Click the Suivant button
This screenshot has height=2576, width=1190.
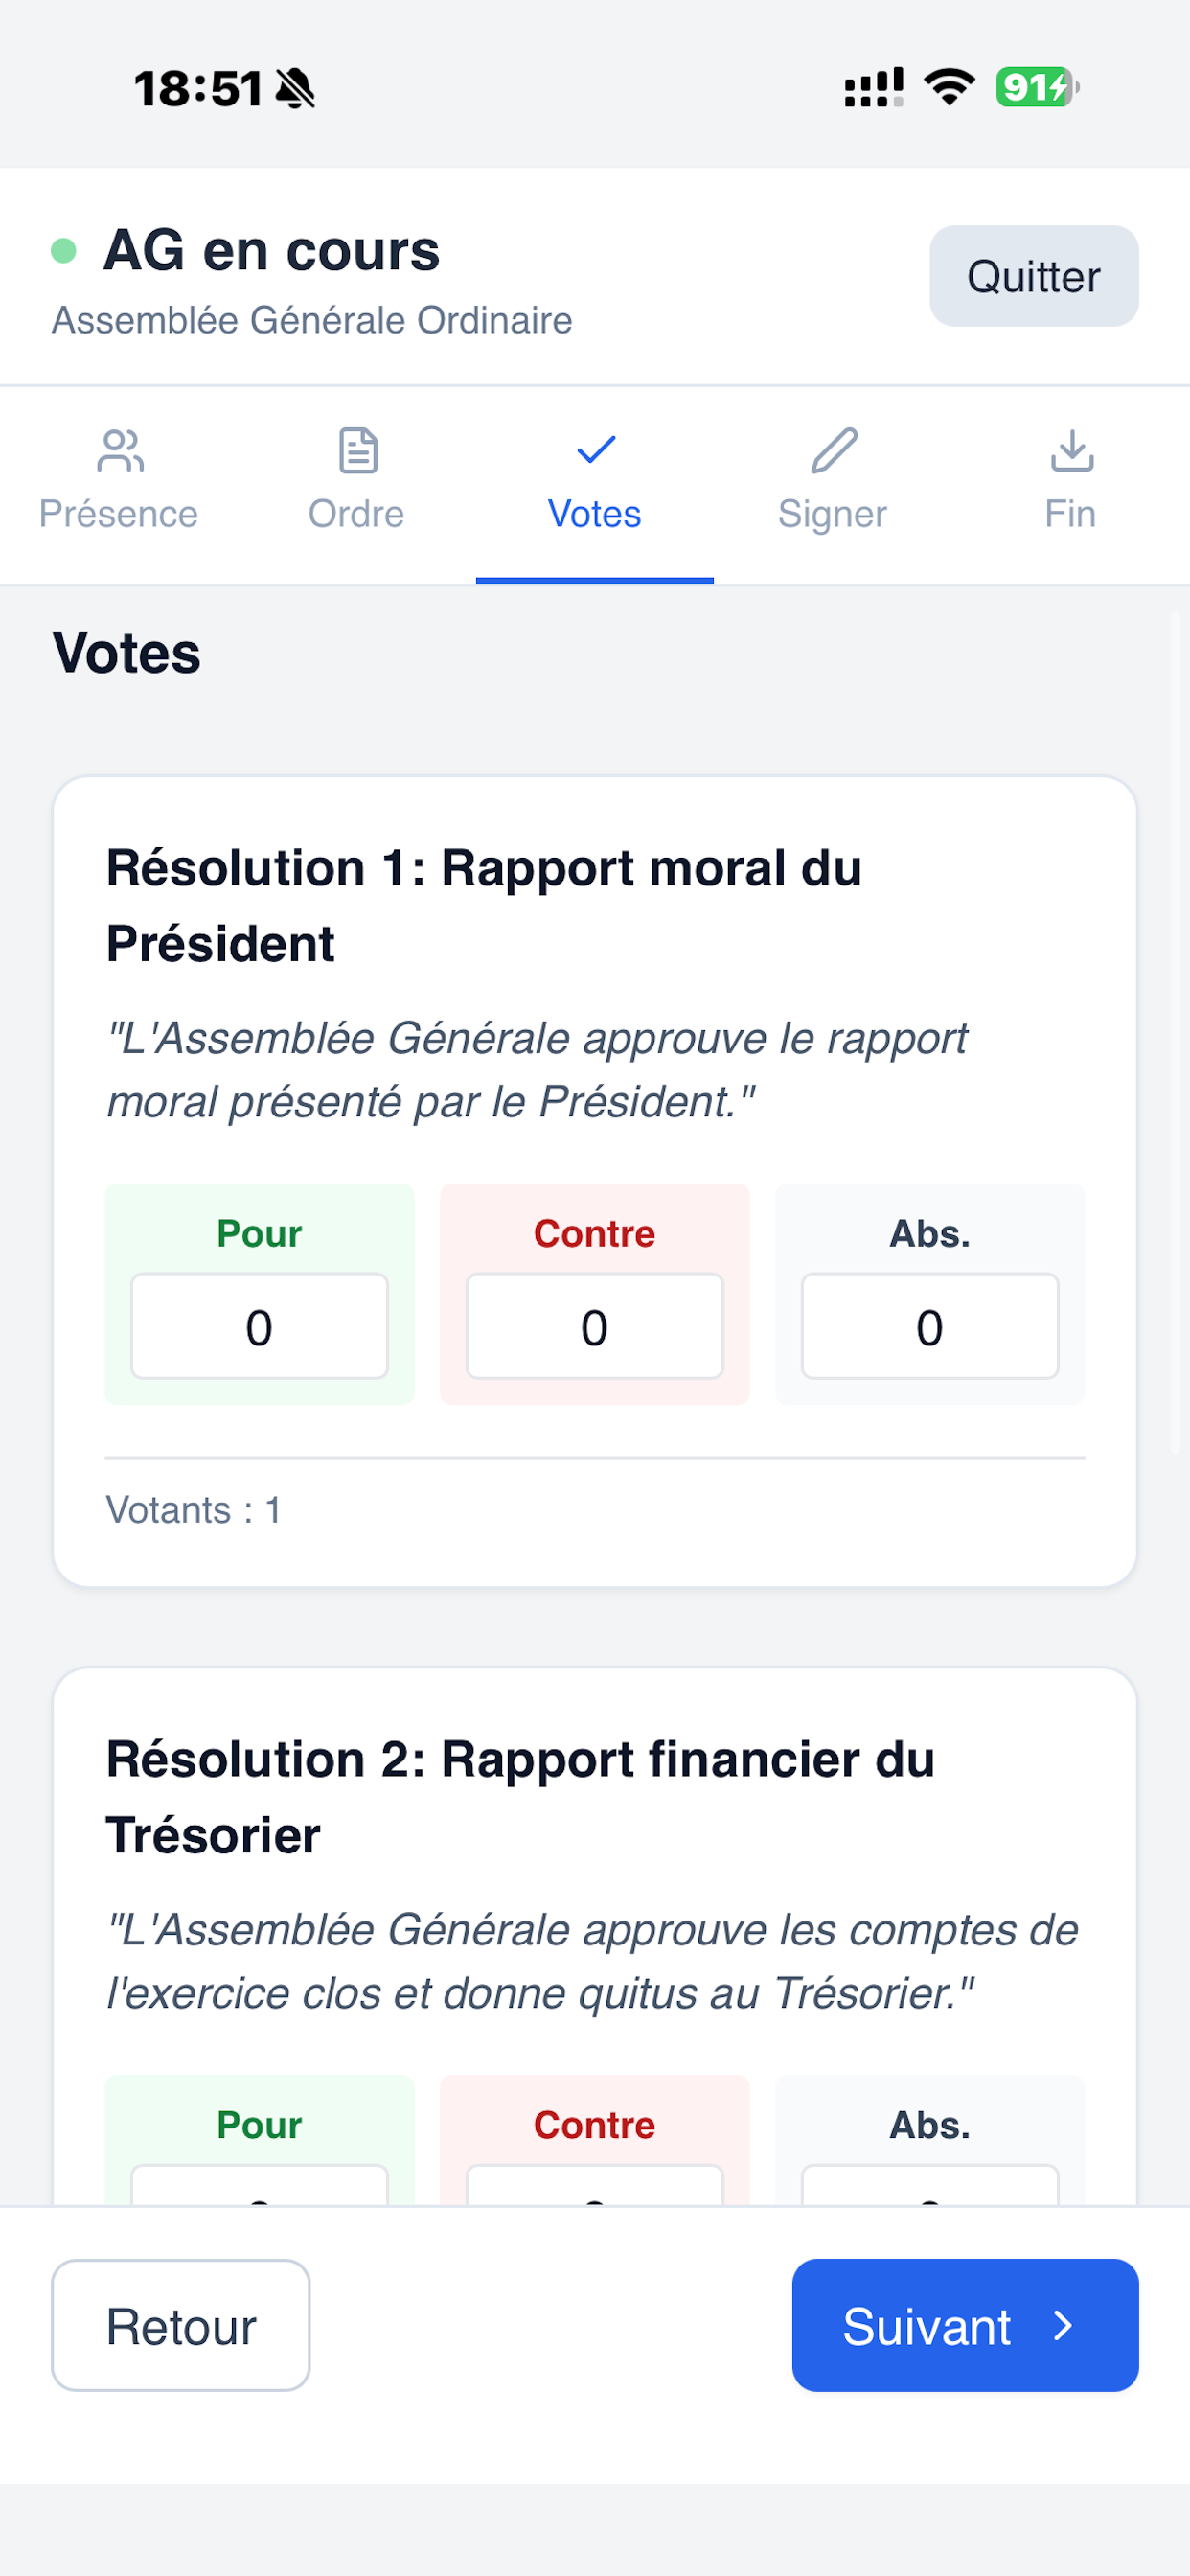pos(965,2326)
